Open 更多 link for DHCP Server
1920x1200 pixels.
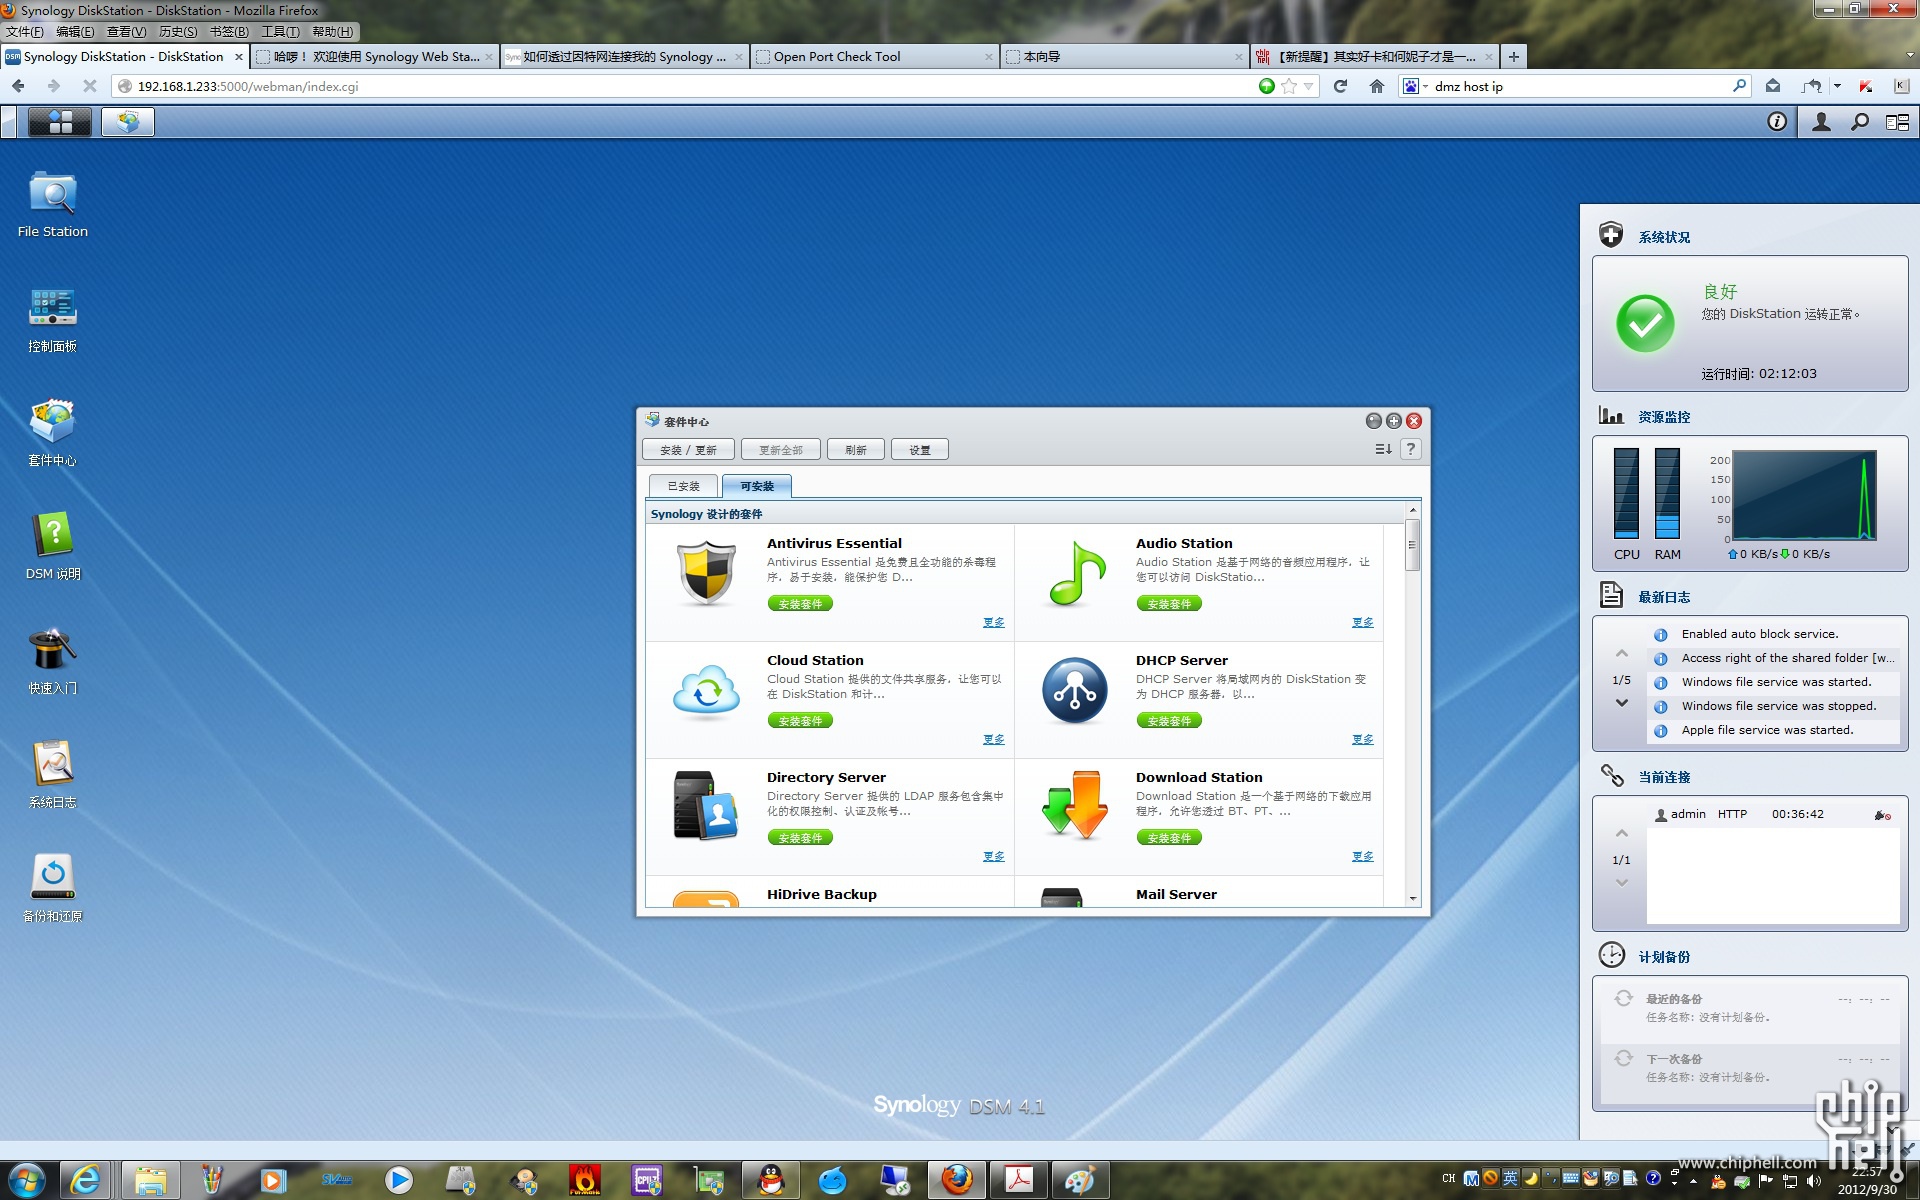1362,739
